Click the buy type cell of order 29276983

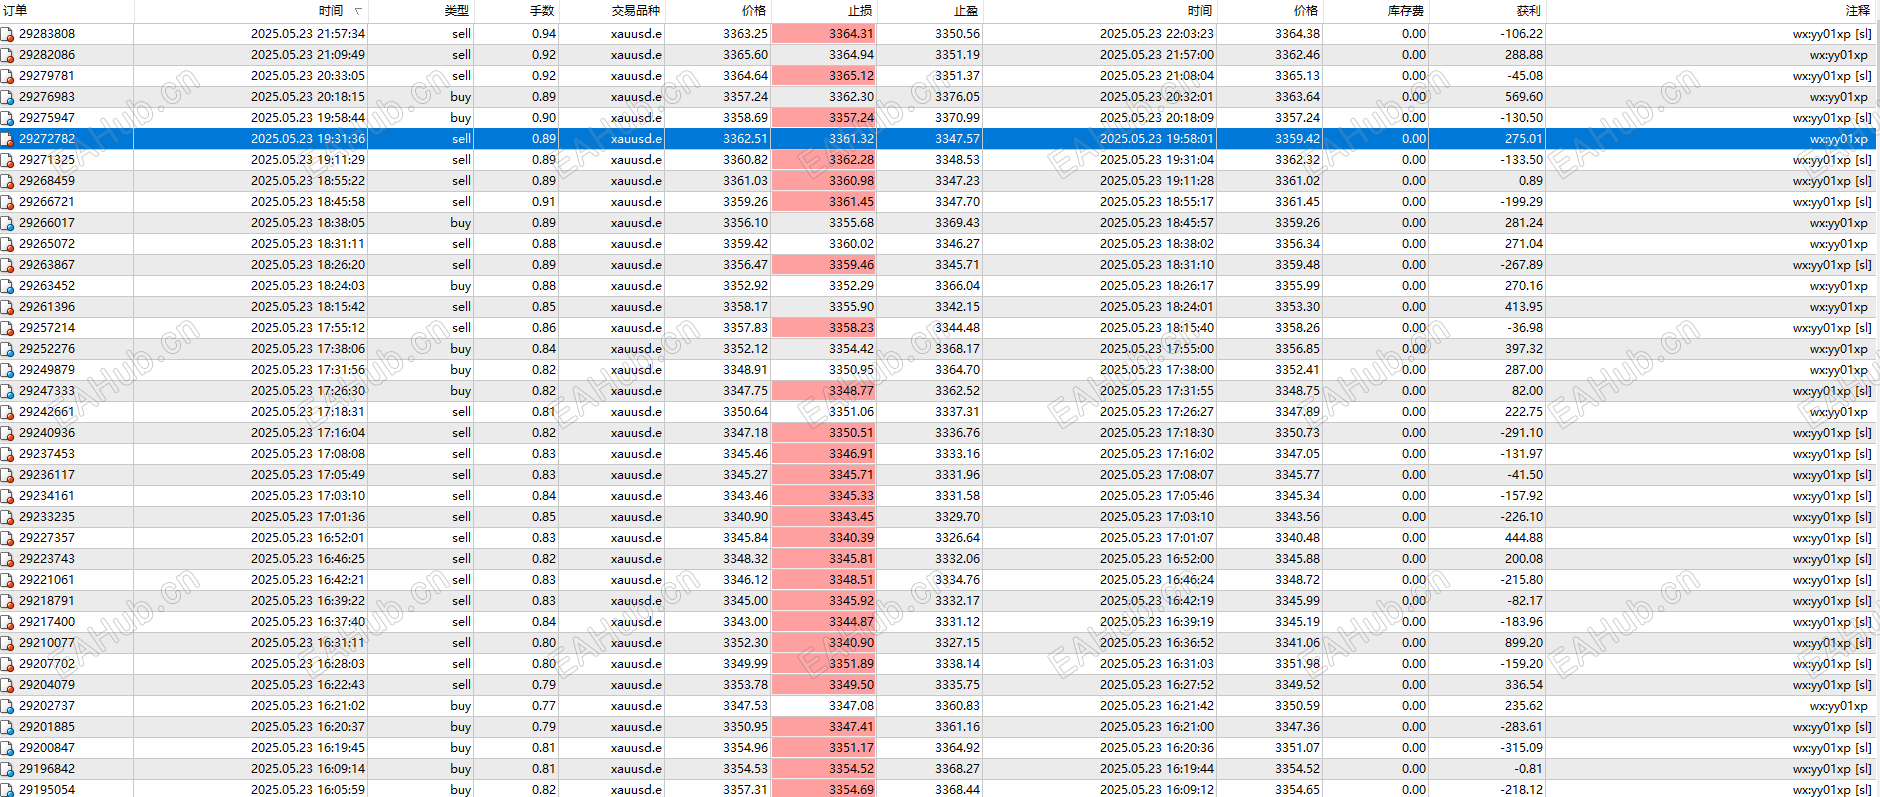coord(460,97)
